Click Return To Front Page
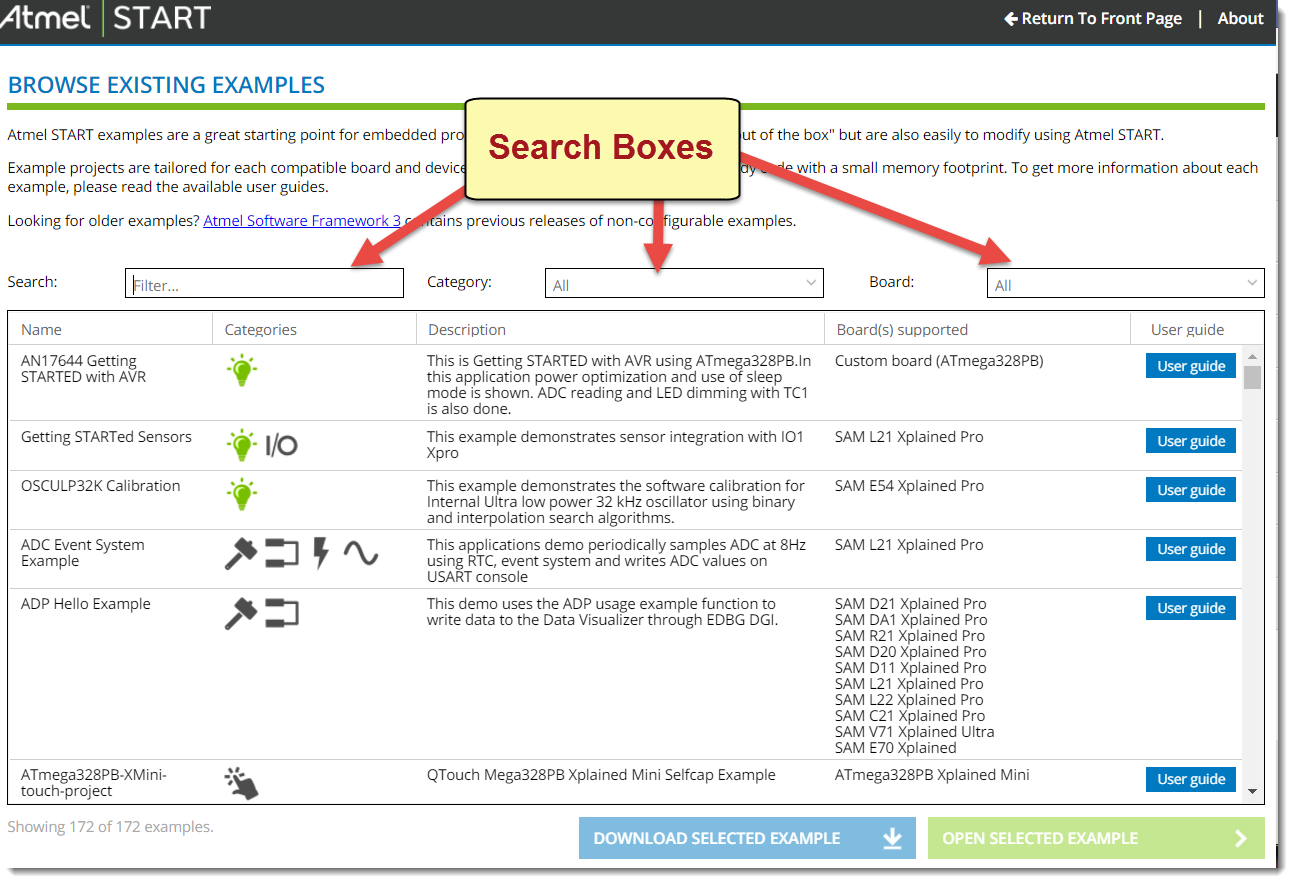The height and width of the screenshot is (883, 1293). click(x=1093, y=19)
